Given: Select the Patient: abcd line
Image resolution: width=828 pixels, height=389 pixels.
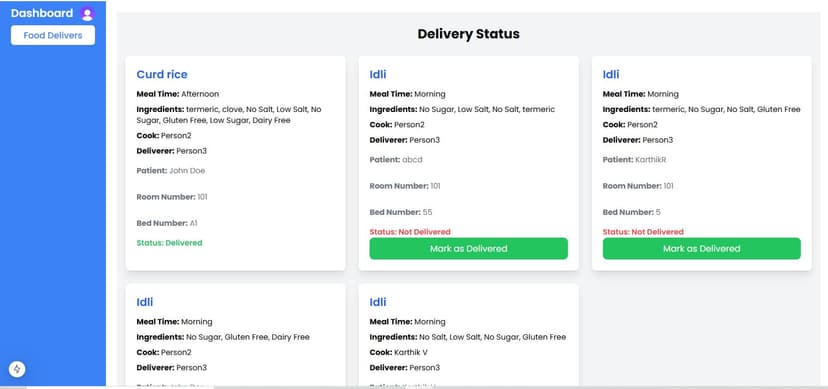Looking at the screenshot, I should (x=396, y=159).
